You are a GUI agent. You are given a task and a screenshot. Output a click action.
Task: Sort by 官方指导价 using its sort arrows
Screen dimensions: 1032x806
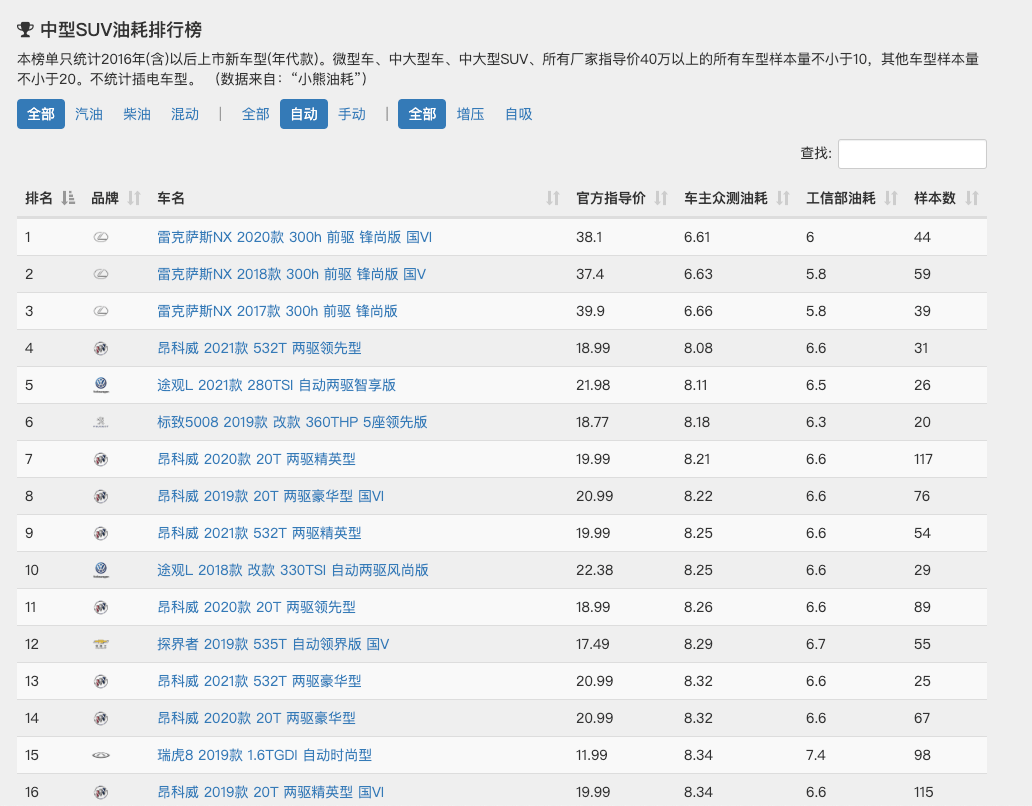[x=661, y=198]
